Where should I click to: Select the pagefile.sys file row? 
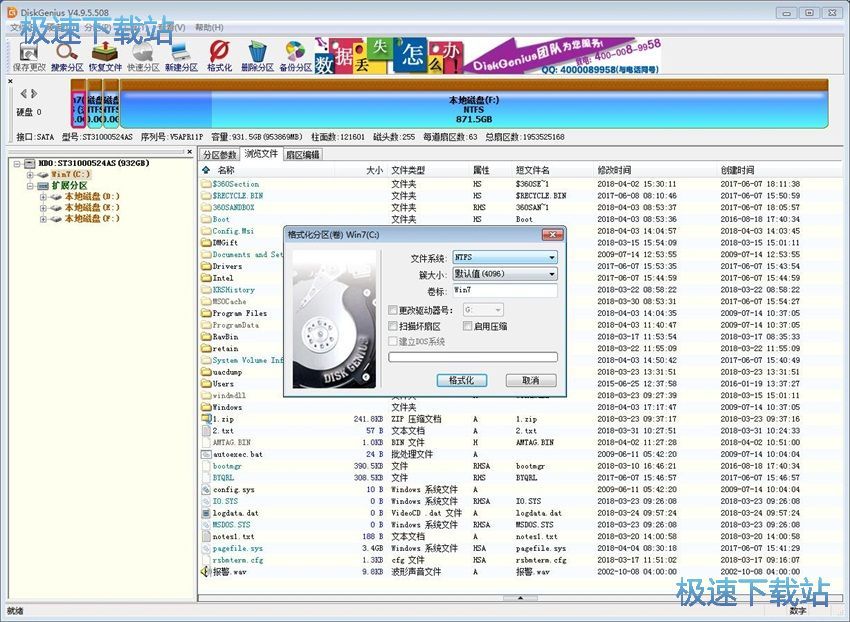point(520,548)
